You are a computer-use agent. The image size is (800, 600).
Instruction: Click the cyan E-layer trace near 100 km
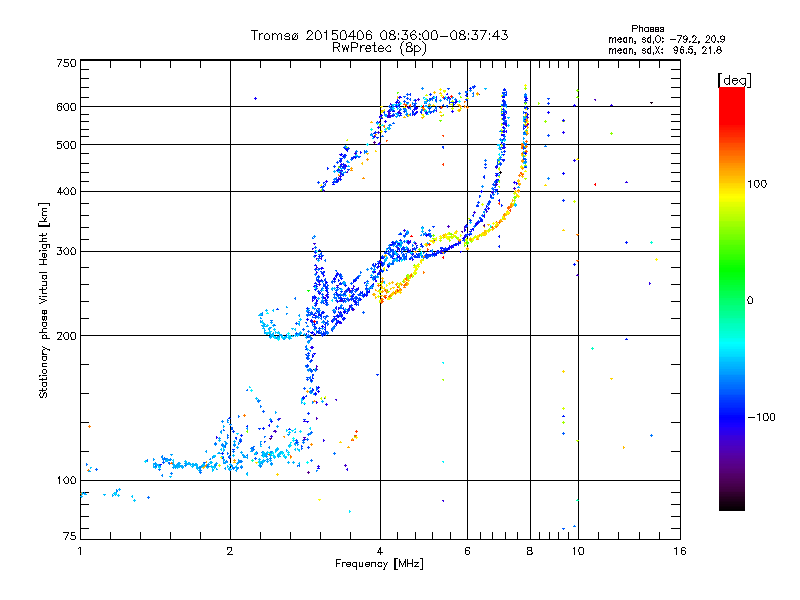[184, 464]
